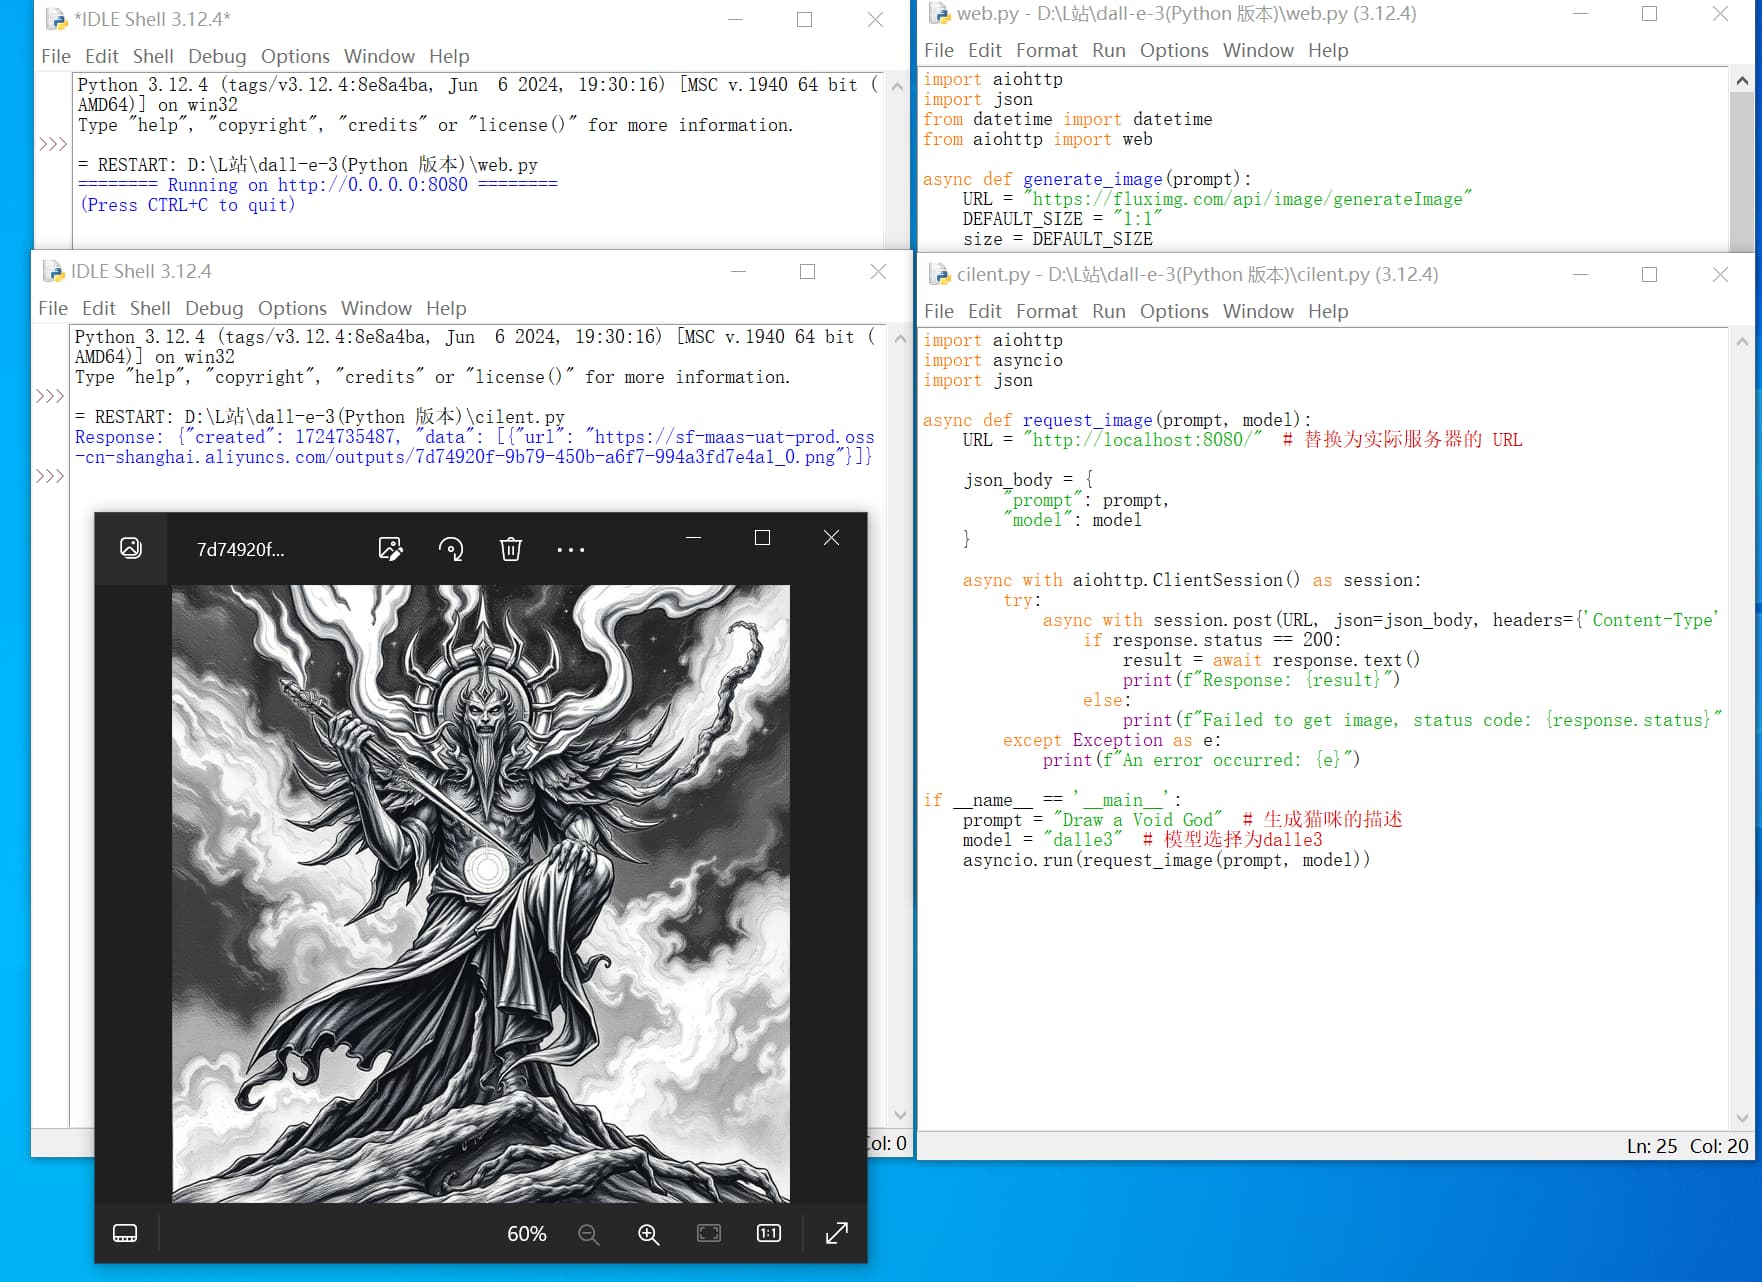Open the Run menu in cilent.py editor
The image size is (1762, 1282).
(x=1108, y=311)
